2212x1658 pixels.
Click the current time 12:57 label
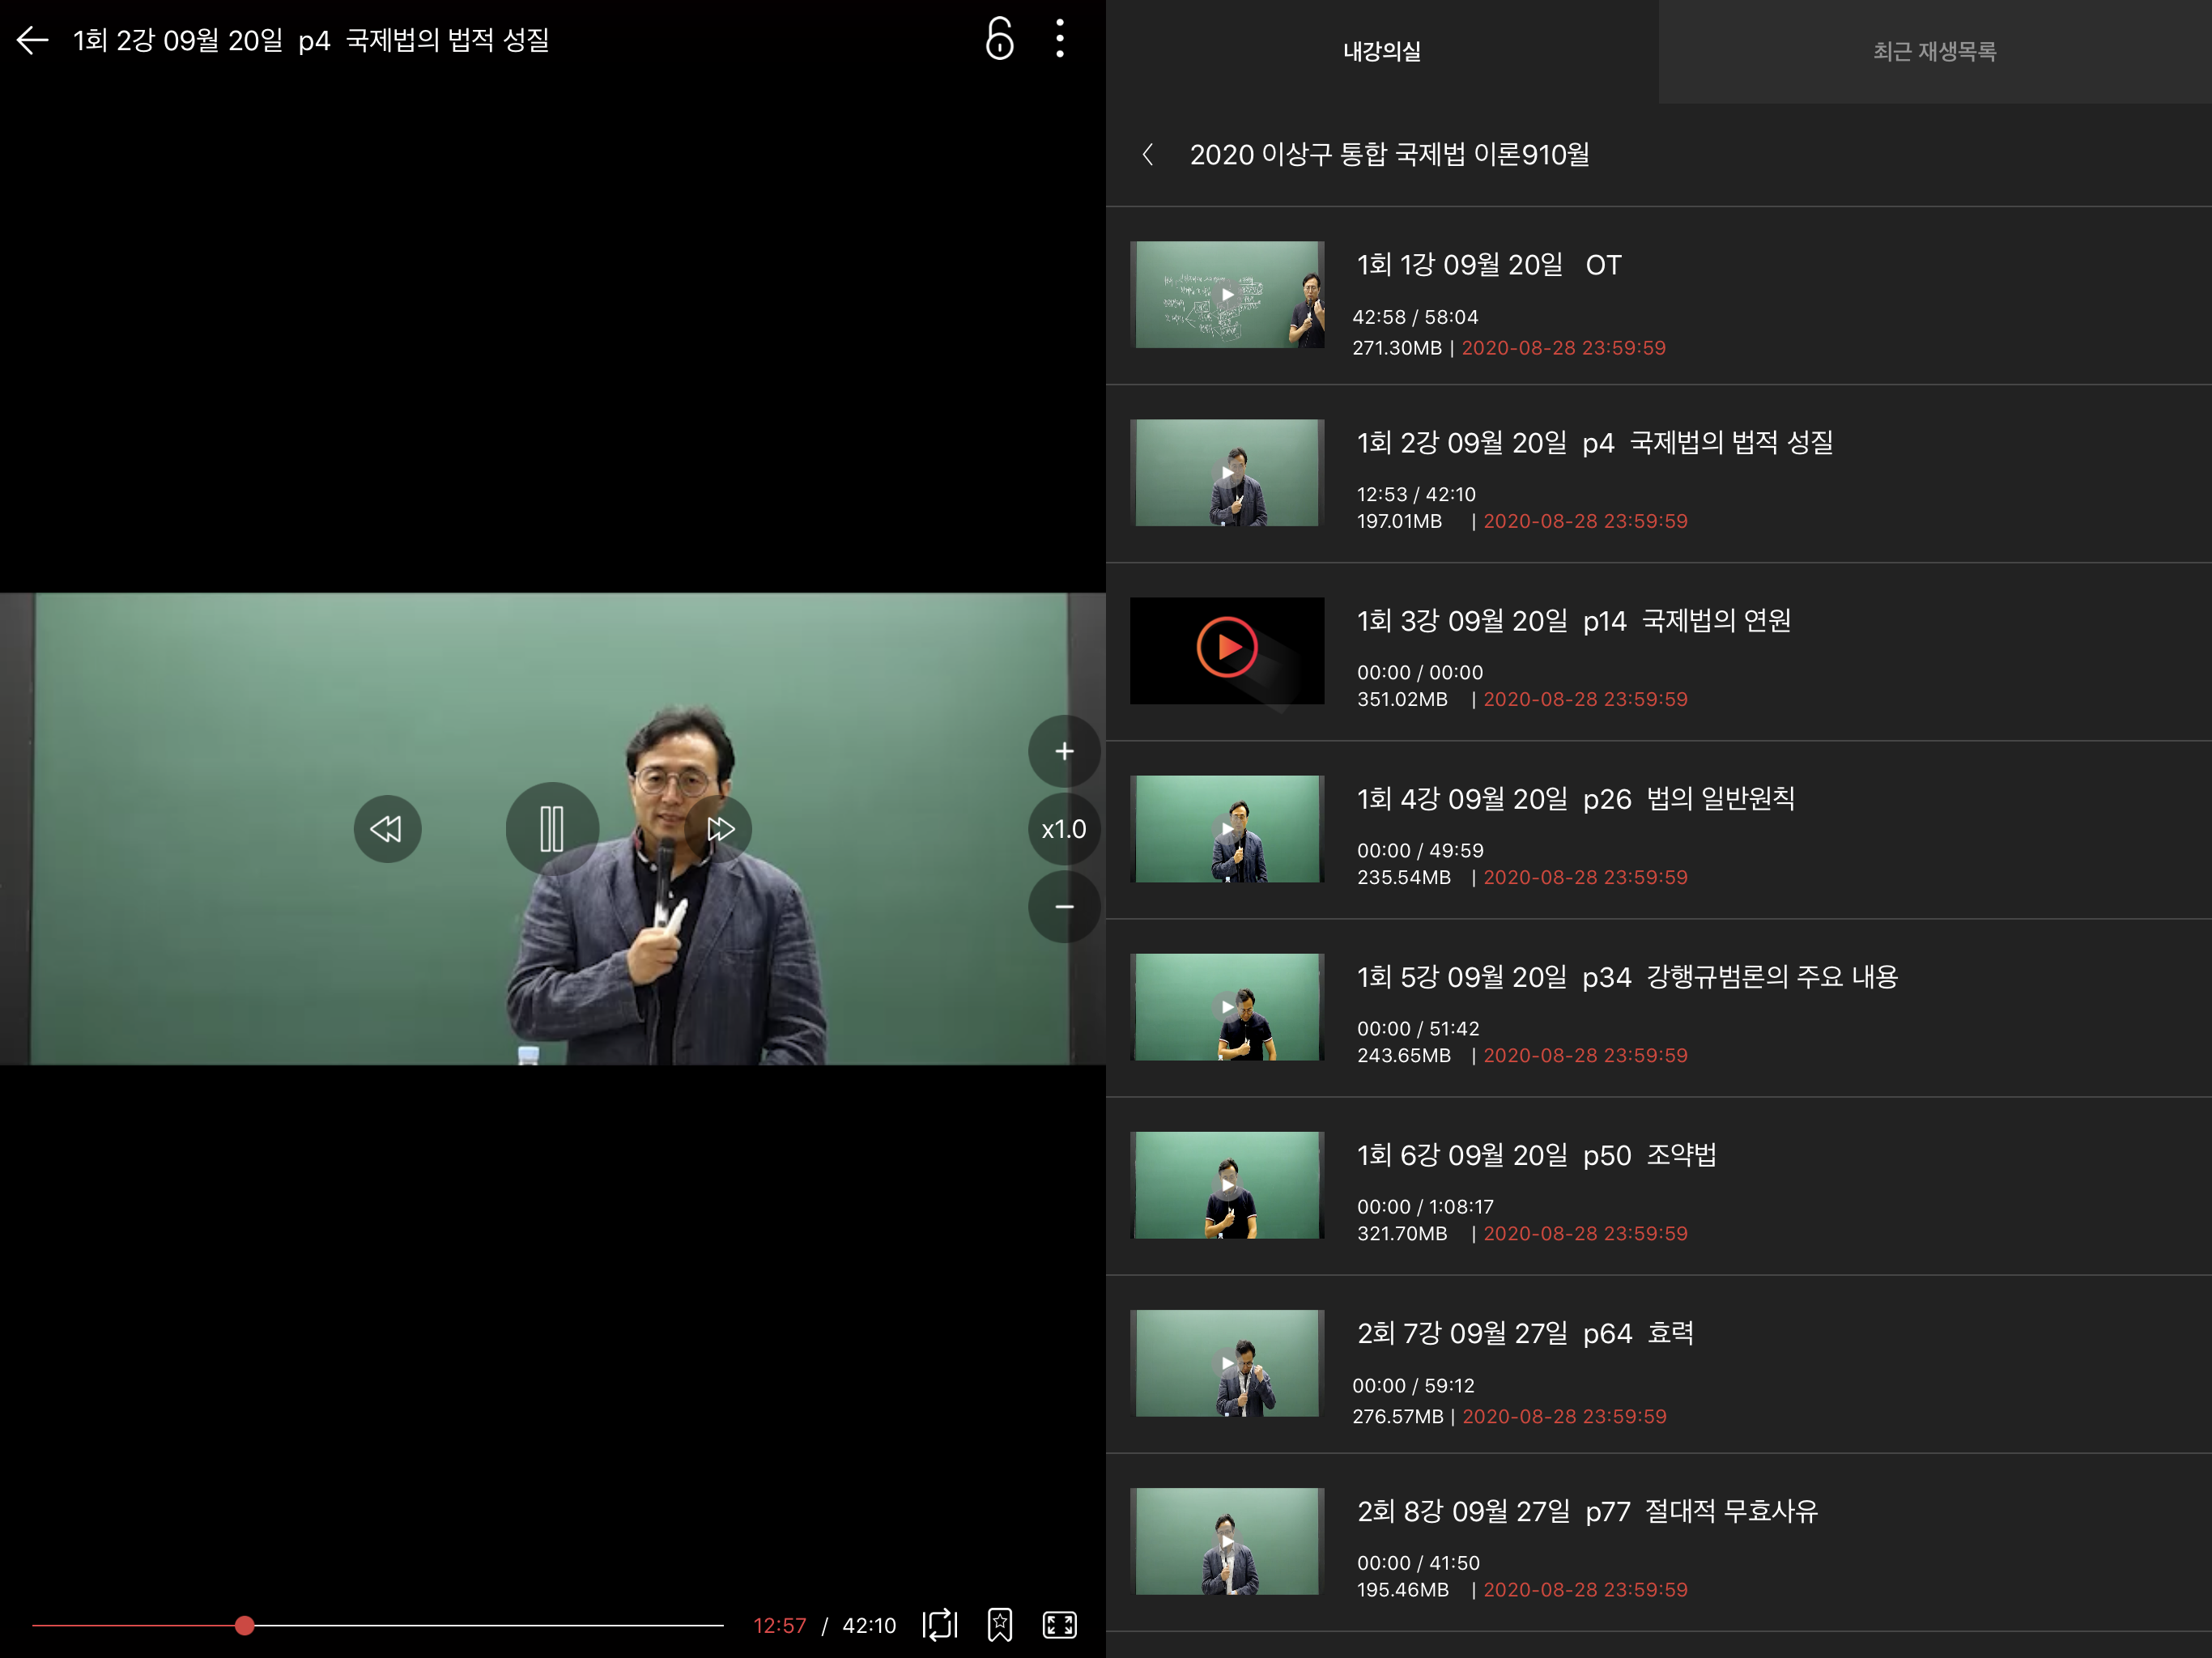[780, 1625]
